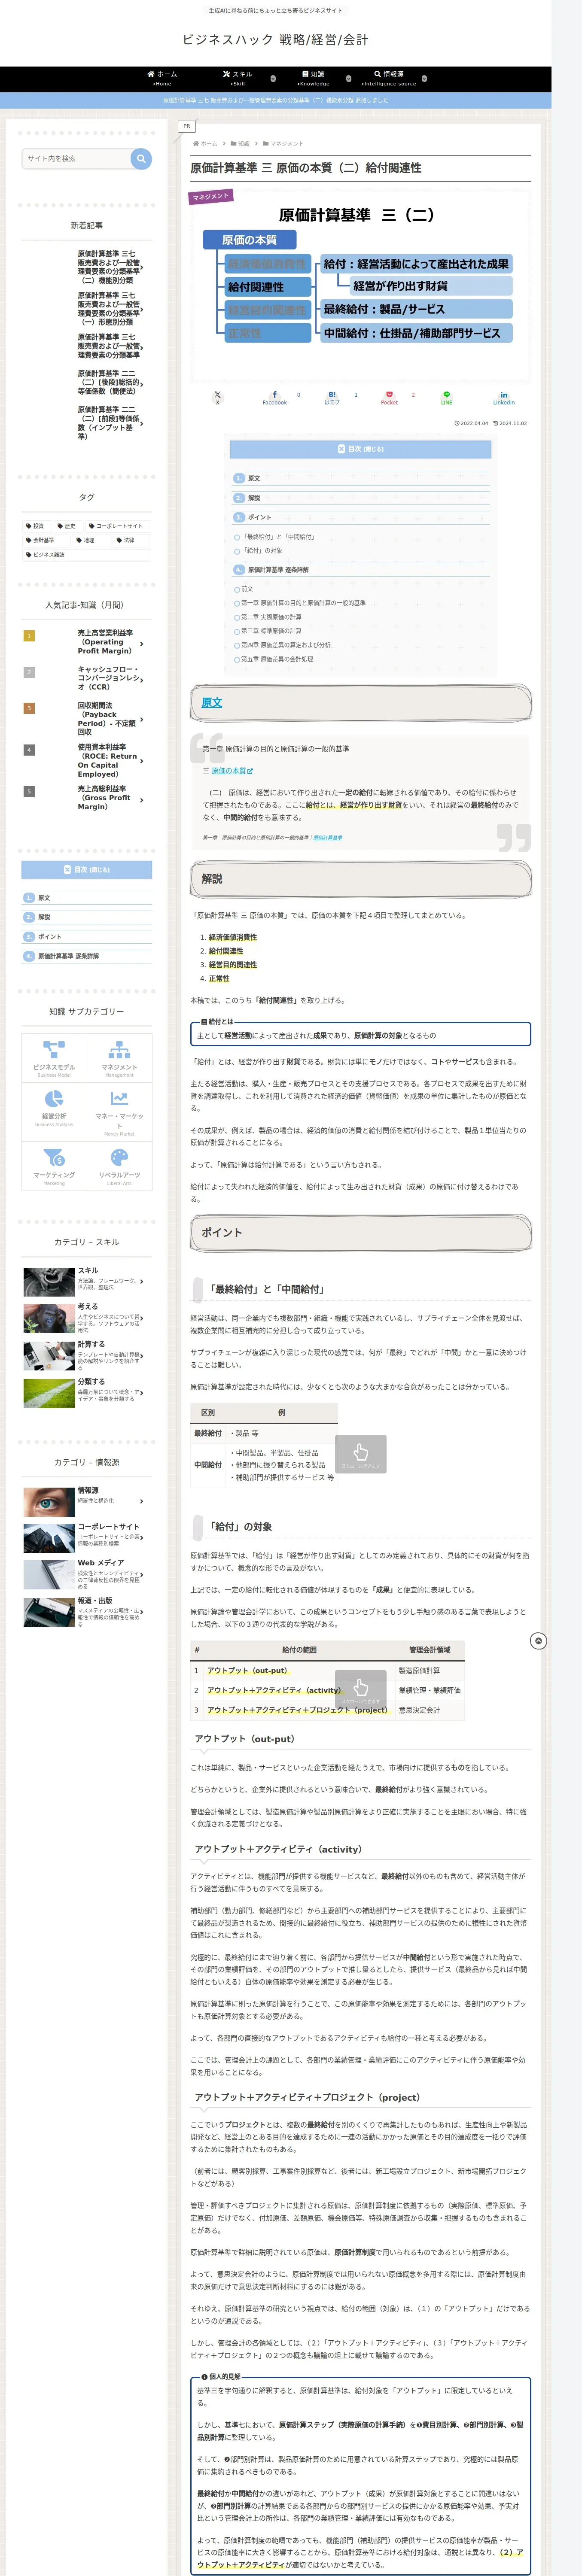The height and width of the screenshot is (2576, 582).
Task: Open the 情報源 nav menu item
Action: [389, 78]
